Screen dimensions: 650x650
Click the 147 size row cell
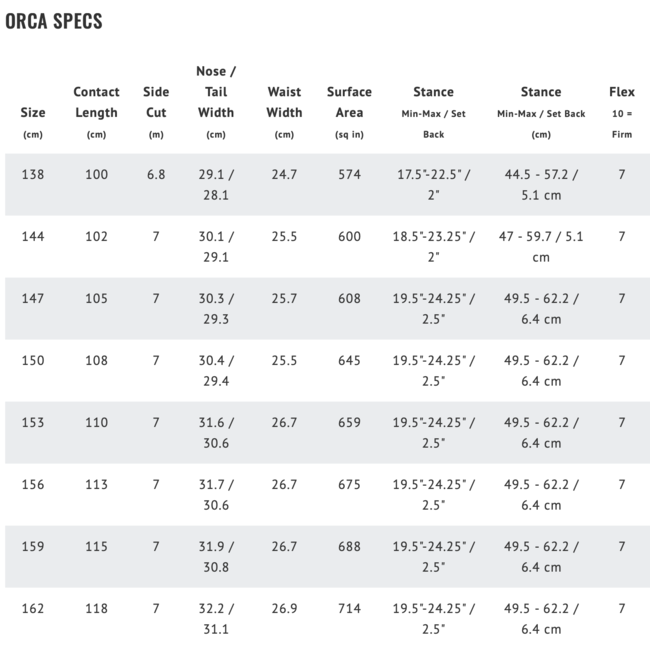point(33,298)
